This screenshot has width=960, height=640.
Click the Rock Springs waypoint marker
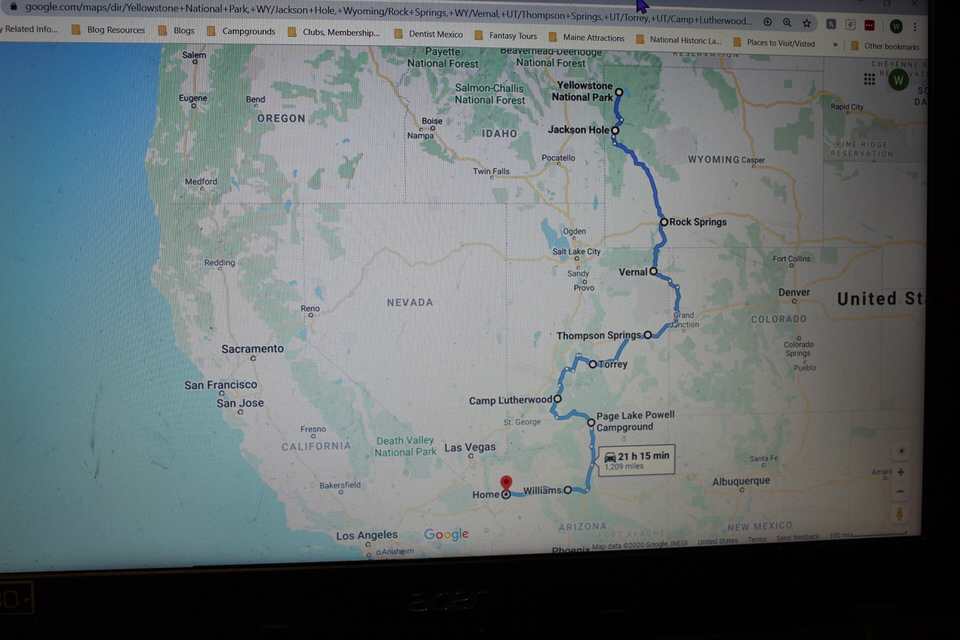(x=664, y=222)
